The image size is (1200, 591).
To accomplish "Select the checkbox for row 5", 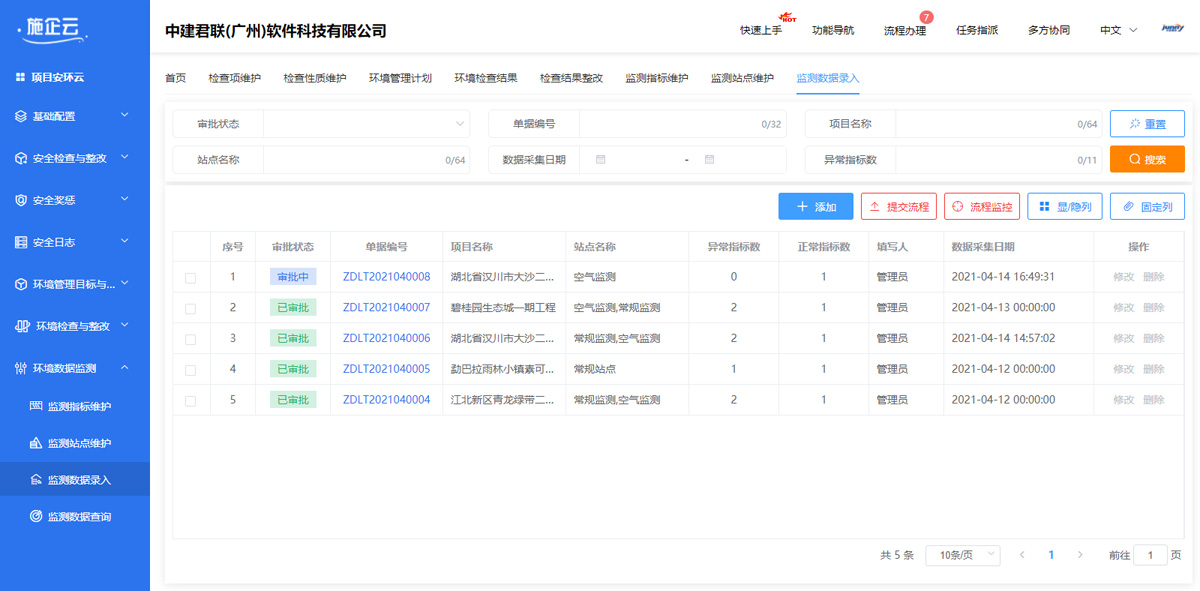I will pos(191,401).
